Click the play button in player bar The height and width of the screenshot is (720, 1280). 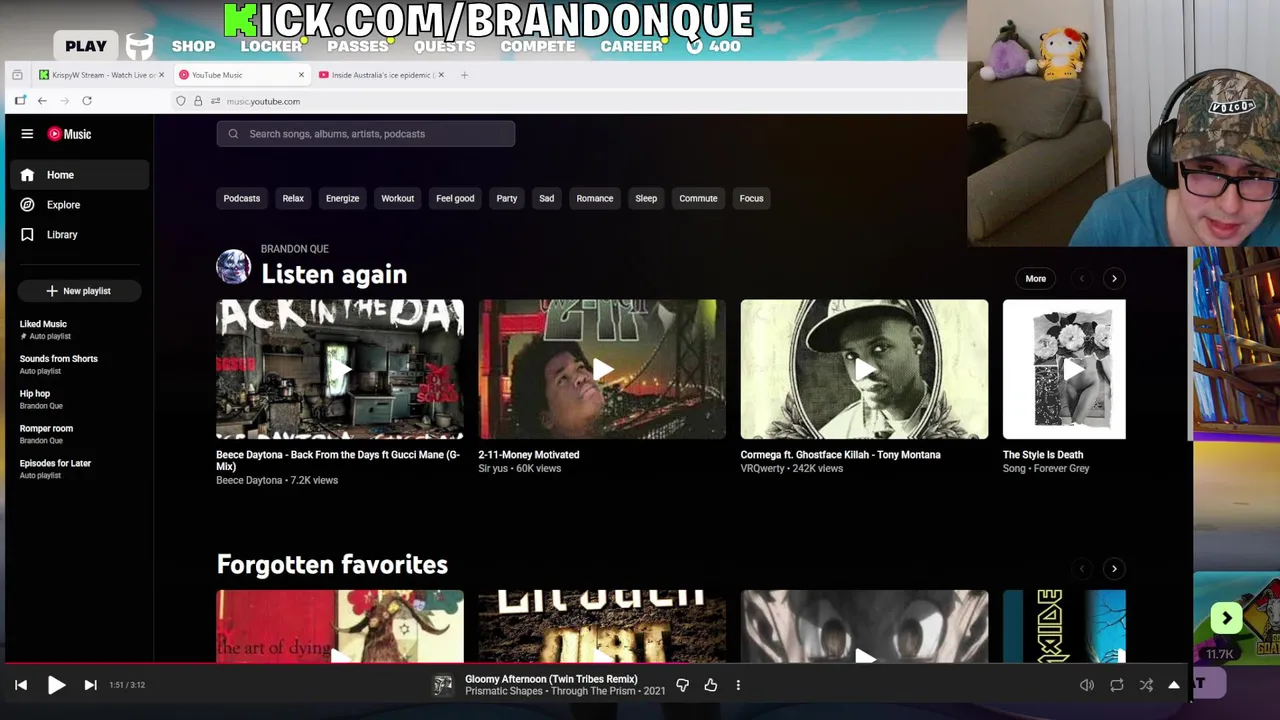click(56, 685)
